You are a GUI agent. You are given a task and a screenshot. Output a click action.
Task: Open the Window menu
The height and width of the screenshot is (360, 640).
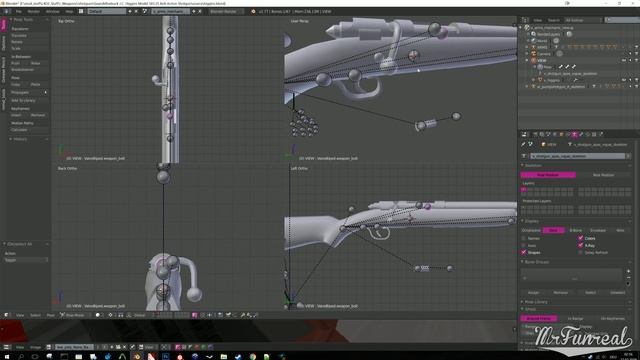52,11
